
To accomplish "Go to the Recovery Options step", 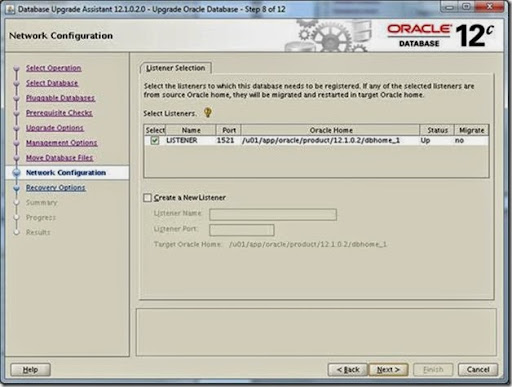I will point(56,188).
